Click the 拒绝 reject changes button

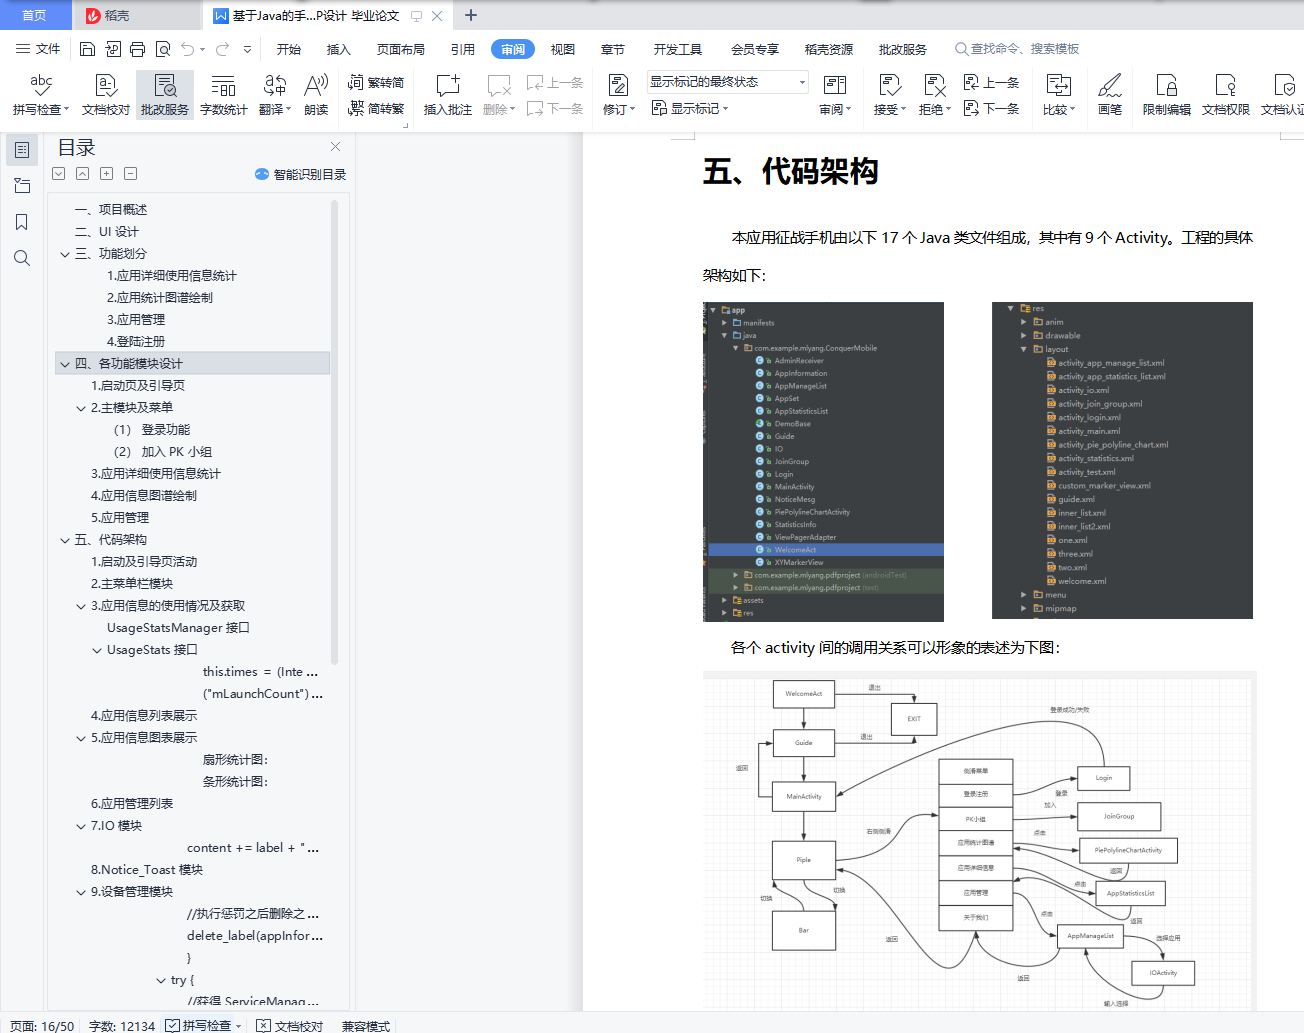[934, 95]
